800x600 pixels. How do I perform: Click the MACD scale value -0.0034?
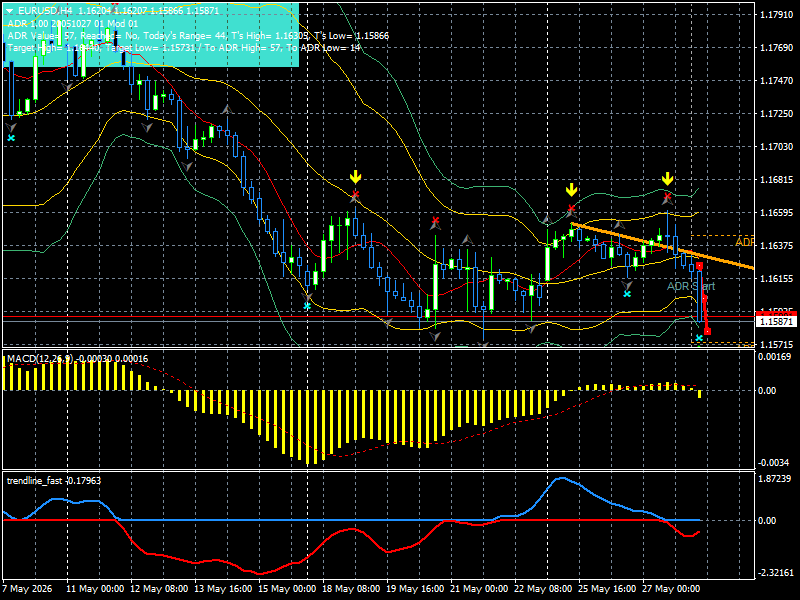tap(774, 463)
